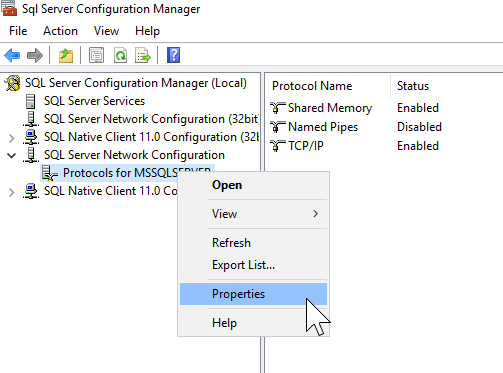Image resolution: width=503 pixels, height=373 pixels.
Task: Expand SQL Native Client 11.0 Configuration (32bit)
Action: (x=12, y=138)
